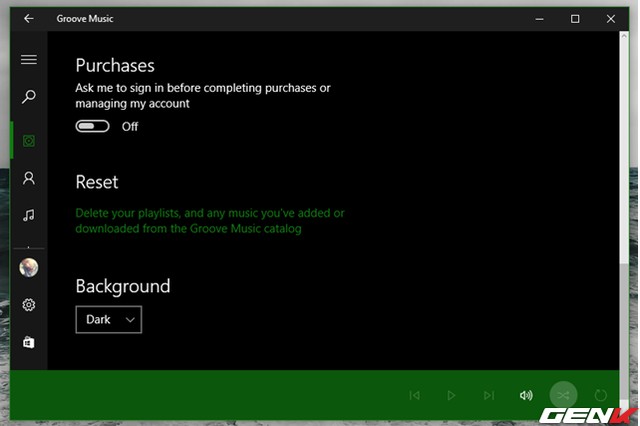
Task: Click the Groove Music title text
Action: [x=85, y=19]
